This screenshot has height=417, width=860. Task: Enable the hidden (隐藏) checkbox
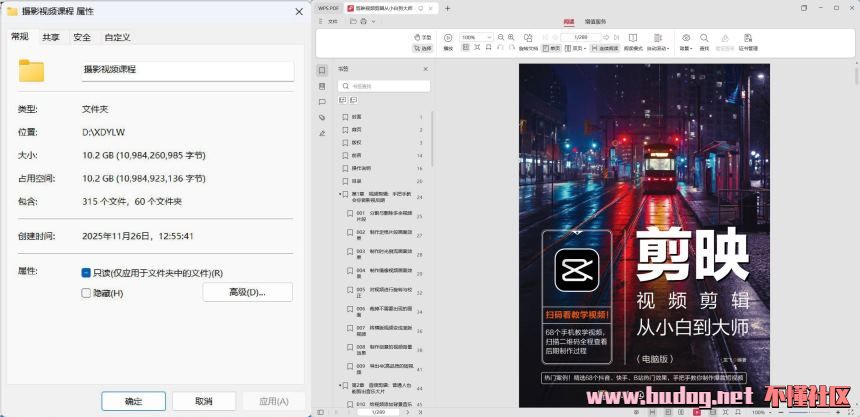click(86, 293)
